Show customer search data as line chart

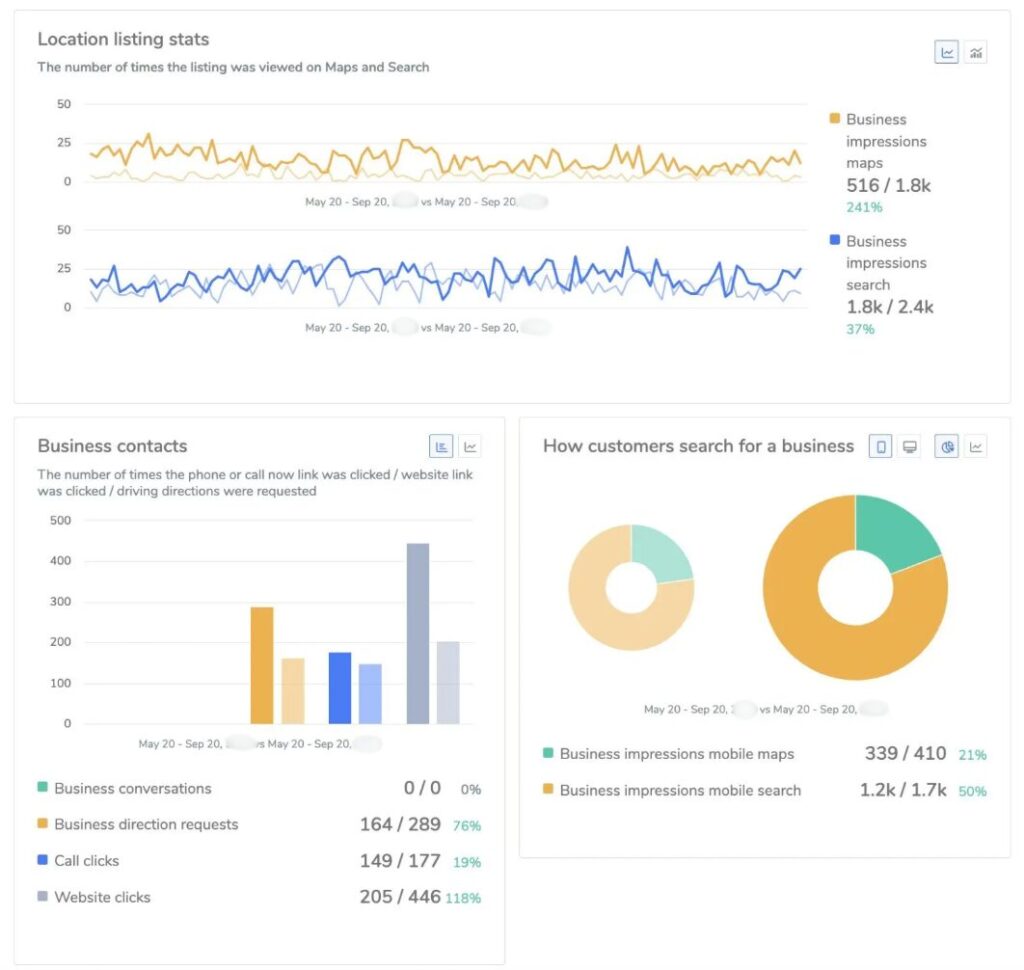click(976, 447)
